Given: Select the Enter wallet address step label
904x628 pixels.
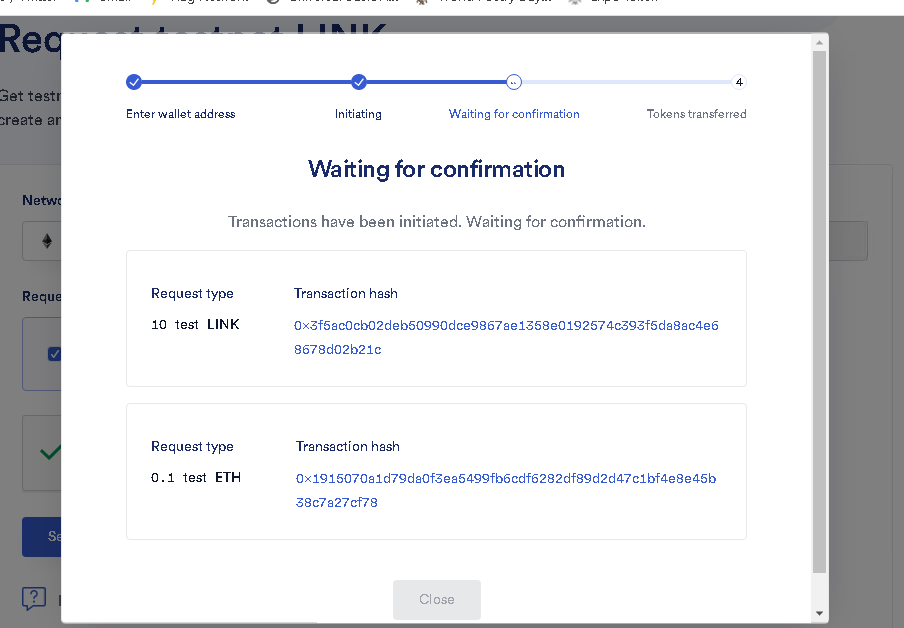Looking at the screenshot, I should tap(180, 114).
